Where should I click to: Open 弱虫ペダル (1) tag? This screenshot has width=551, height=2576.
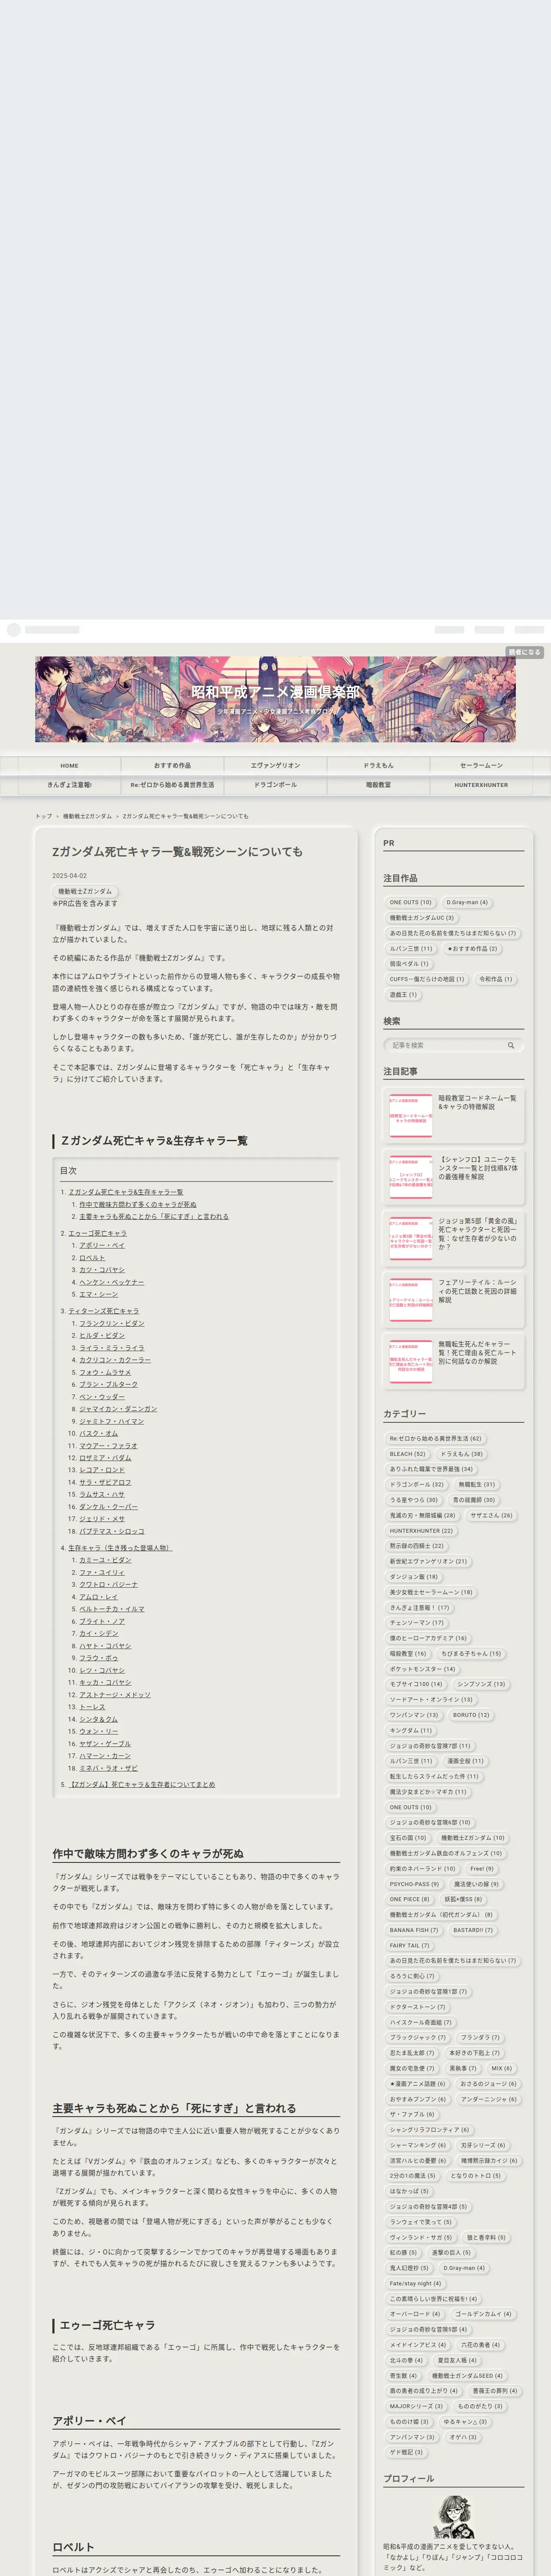tap(409, 964)
